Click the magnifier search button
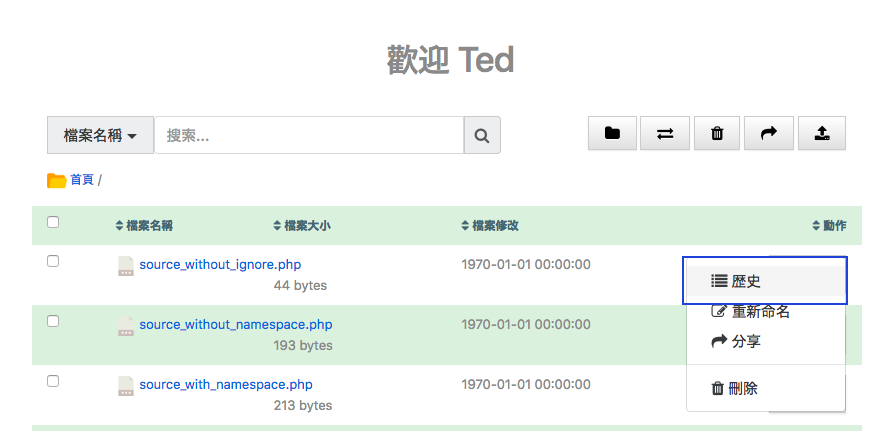Viewport: 876px width, 431px height. point(482,135)
